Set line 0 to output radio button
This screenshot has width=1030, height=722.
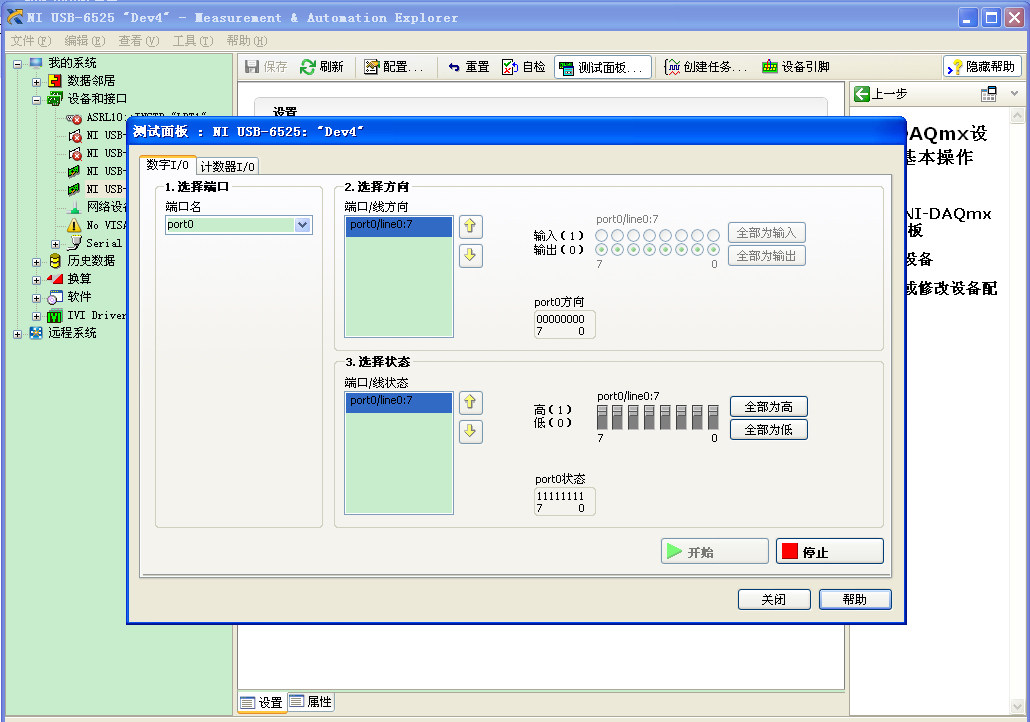(713, 250)
